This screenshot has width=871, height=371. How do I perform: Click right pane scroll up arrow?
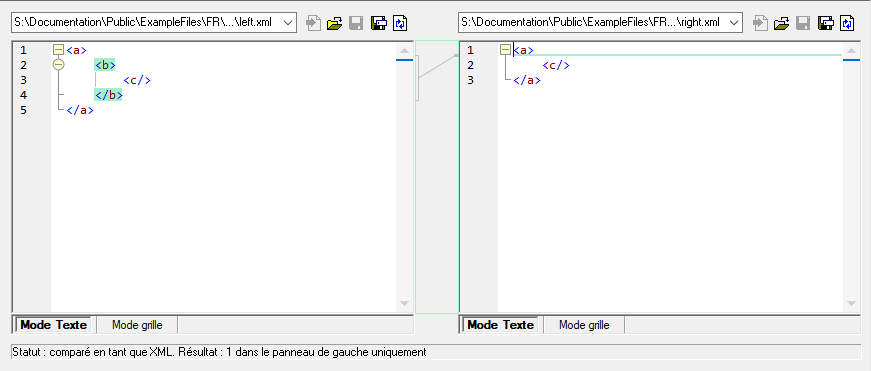tap(851, 51)
